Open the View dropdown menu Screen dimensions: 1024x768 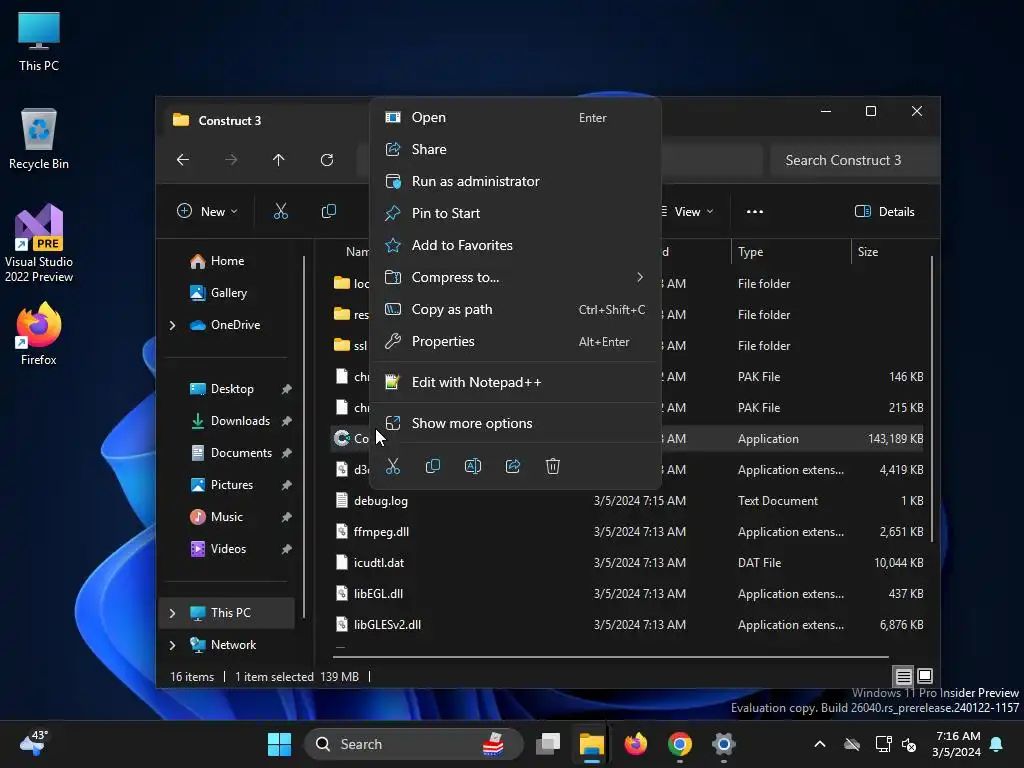point(687,212)
